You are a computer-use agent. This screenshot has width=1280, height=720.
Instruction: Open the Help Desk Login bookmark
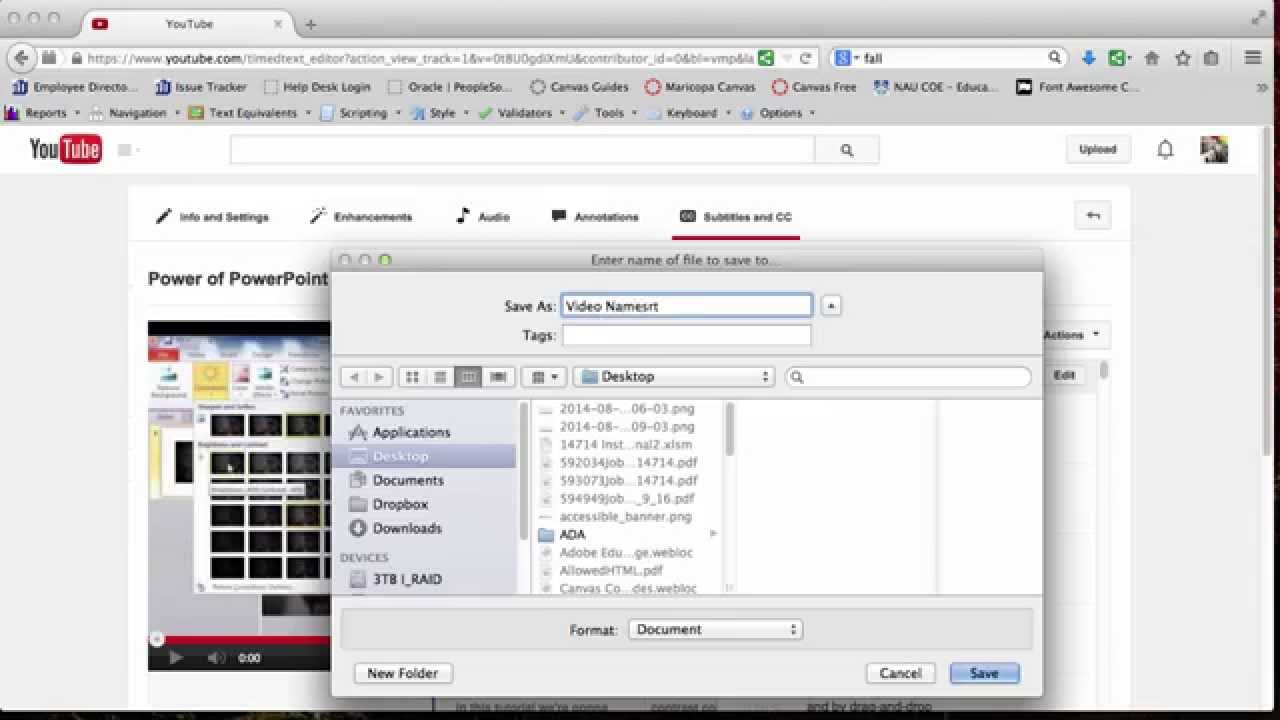(x=316, y=87)
